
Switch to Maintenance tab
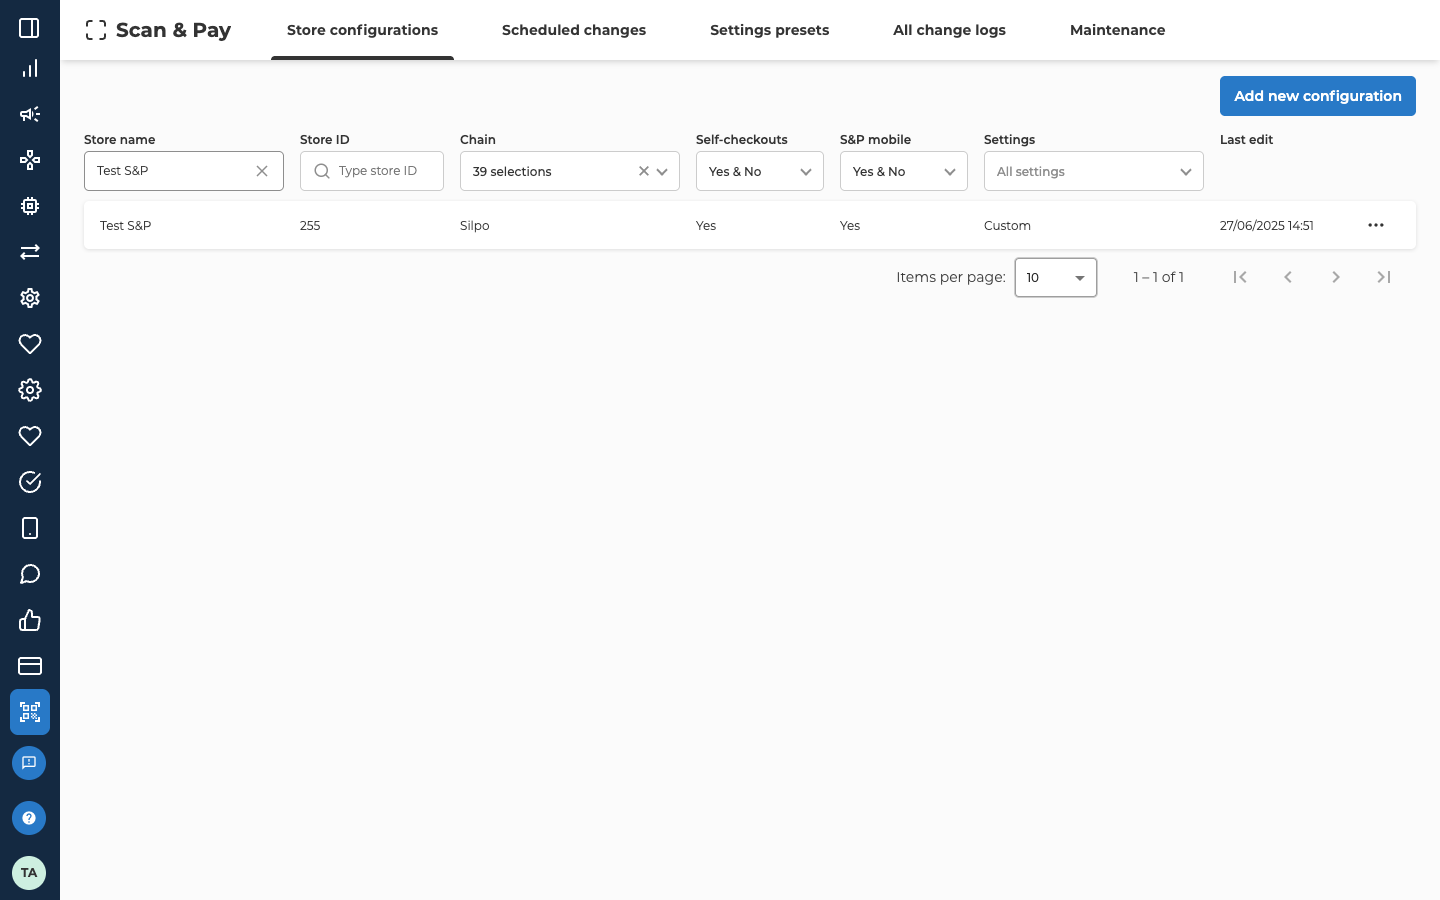1117,30
